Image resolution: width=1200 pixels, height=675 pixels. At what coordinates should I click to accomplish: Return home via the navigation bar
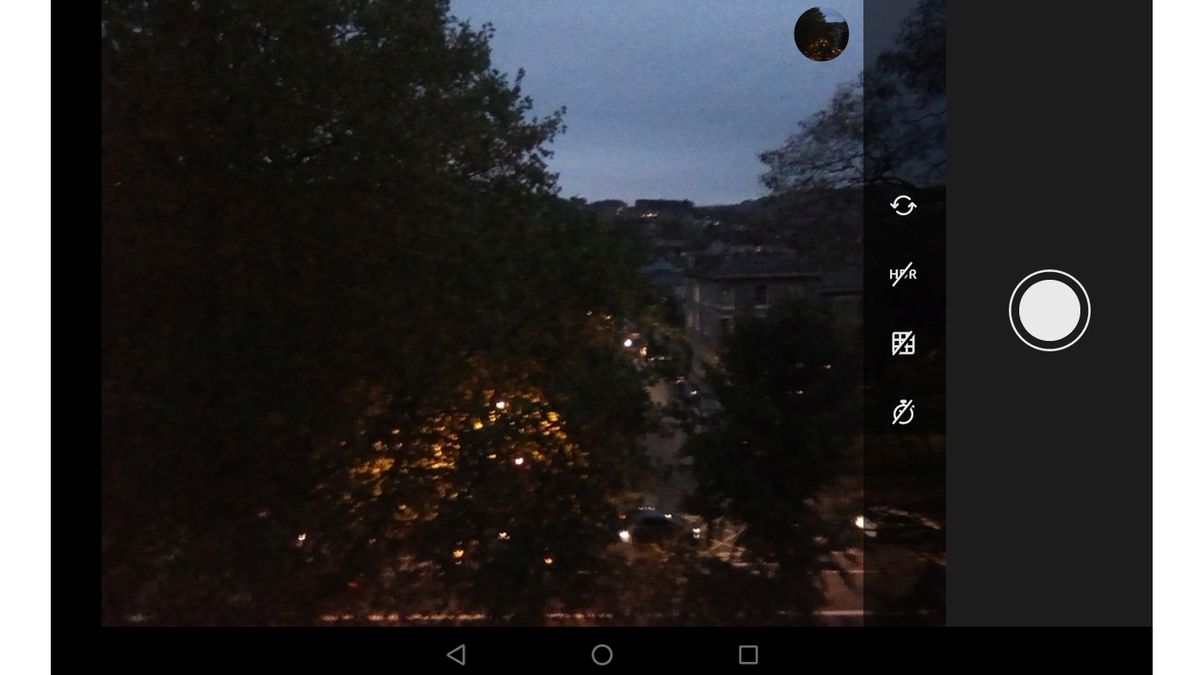tap(601, 652)
